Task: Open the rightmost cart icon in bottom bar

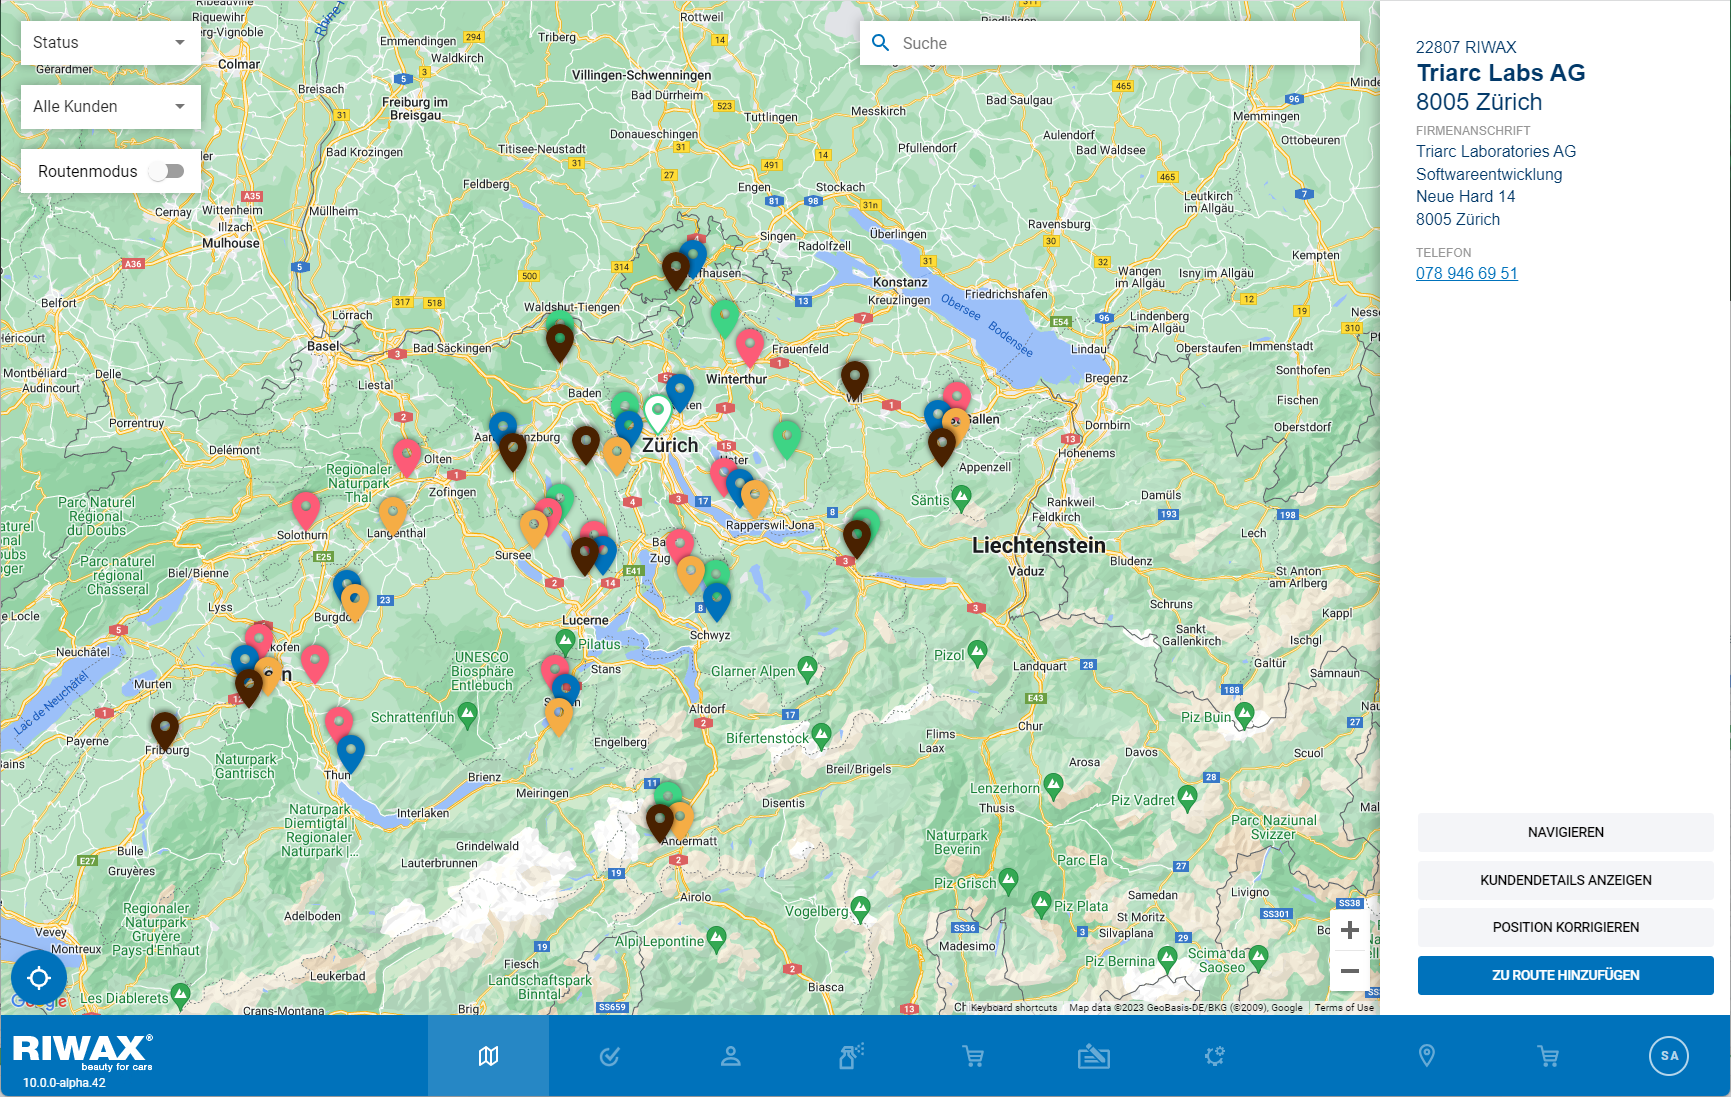Action: click(x=1548, y=1055)
